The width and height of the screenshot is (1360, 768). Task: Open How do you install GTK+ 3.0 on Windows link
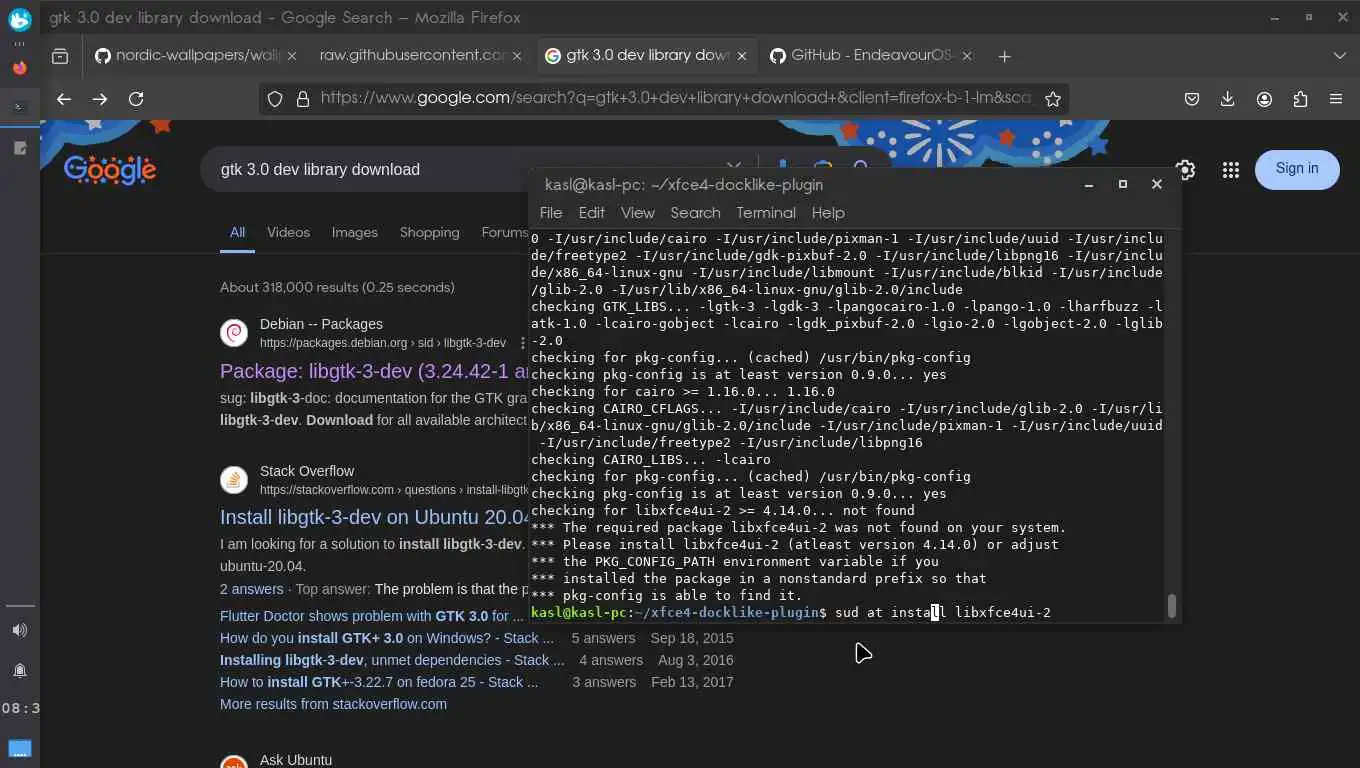point(387,638)
